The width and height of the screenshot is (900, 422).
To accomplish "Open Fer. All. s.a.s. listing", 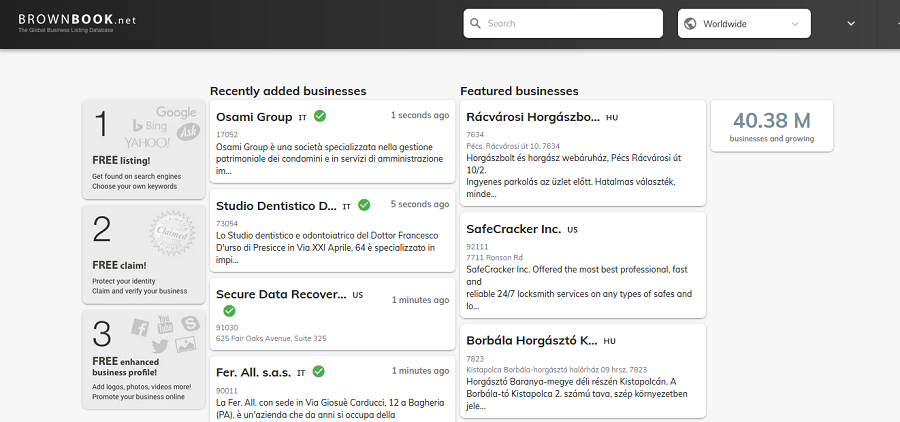I will [x=253, y=372].
